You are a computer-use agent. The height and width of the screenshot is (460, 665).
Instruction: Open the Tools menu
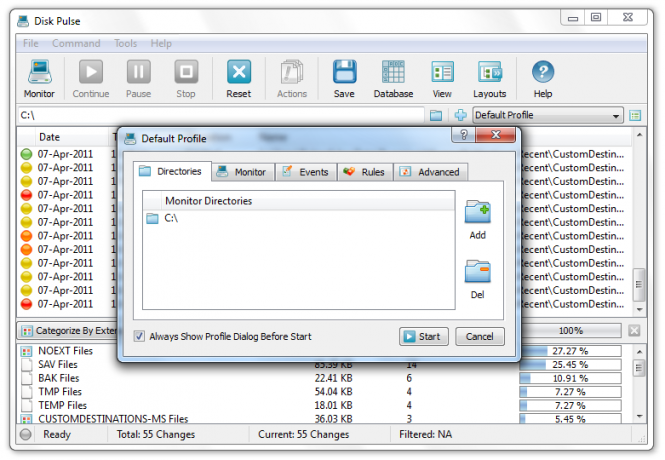[x=126, y=43]
